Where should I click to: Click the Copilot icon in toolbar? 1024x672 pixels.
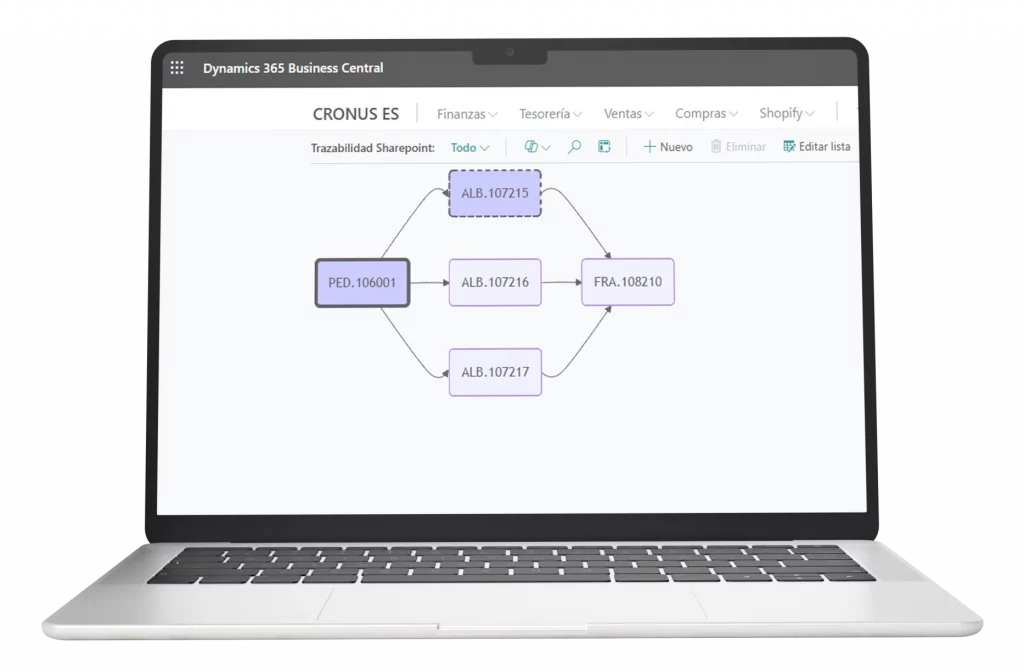click(x=532, y=147)
